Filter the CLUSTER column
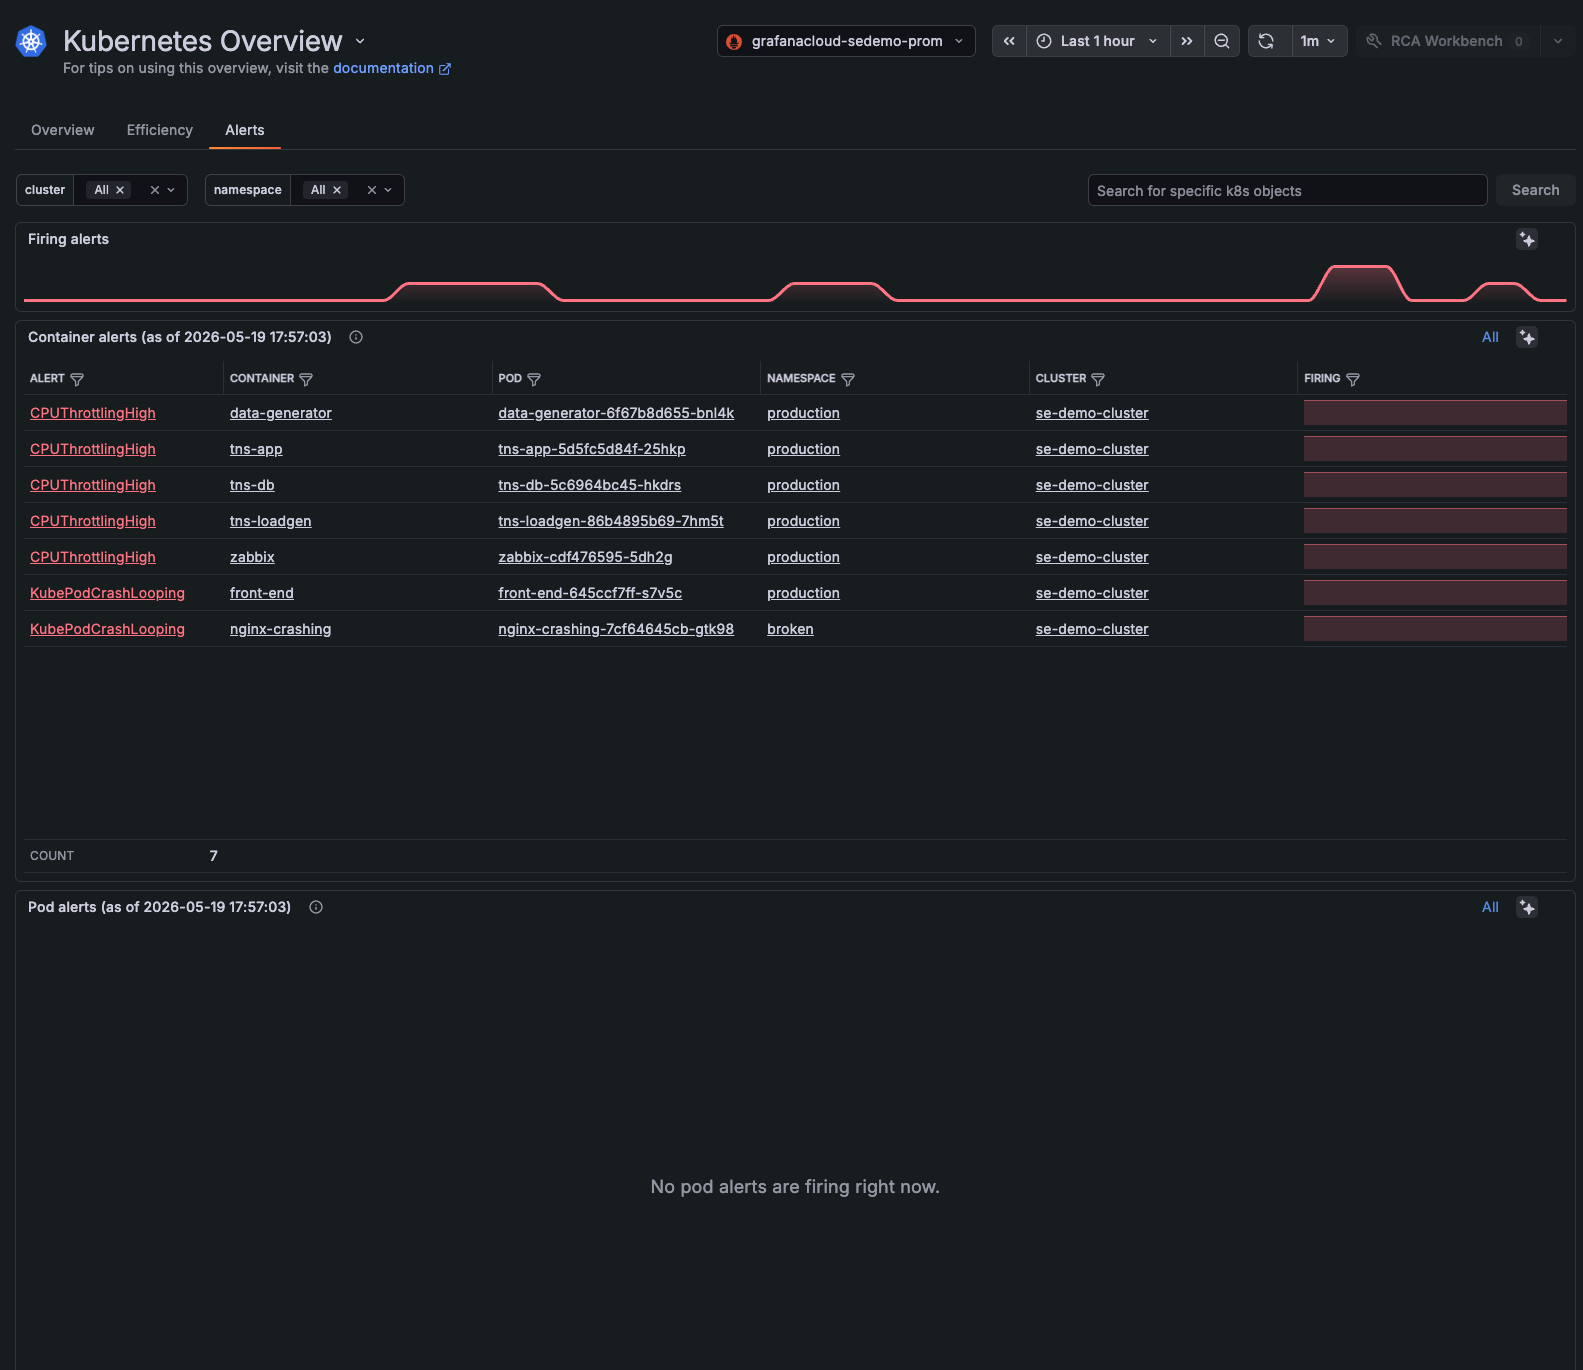Viewport: 1583px width, 1370px height. tap(1098, 379)
